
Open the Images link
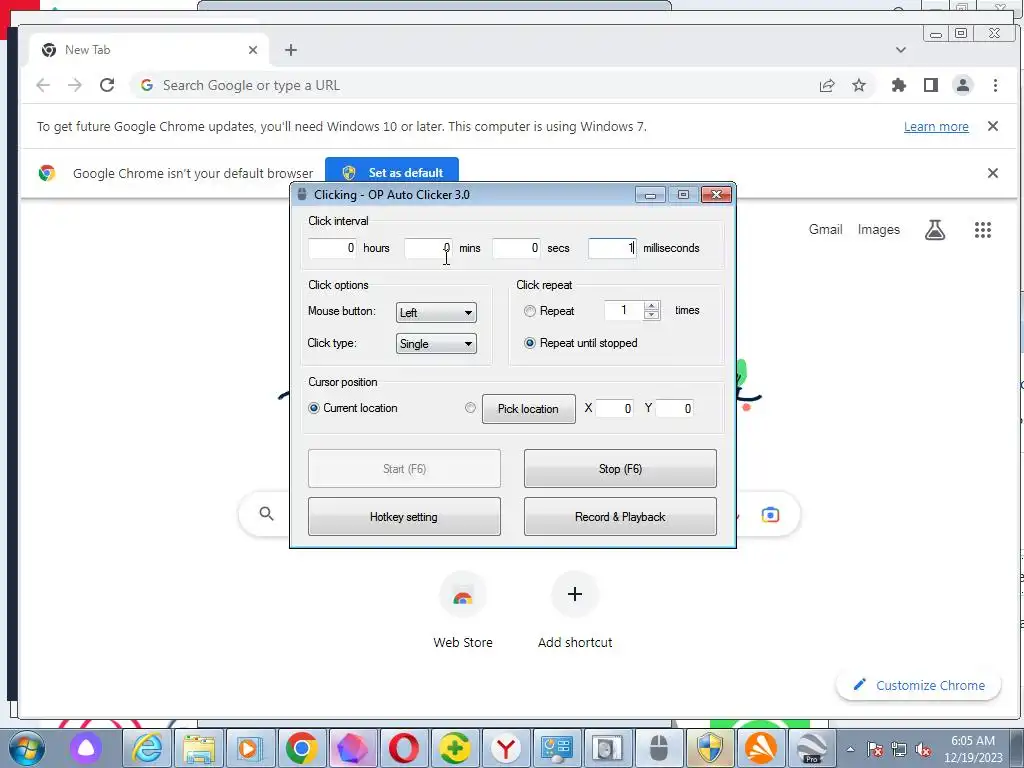pos(878,230)
